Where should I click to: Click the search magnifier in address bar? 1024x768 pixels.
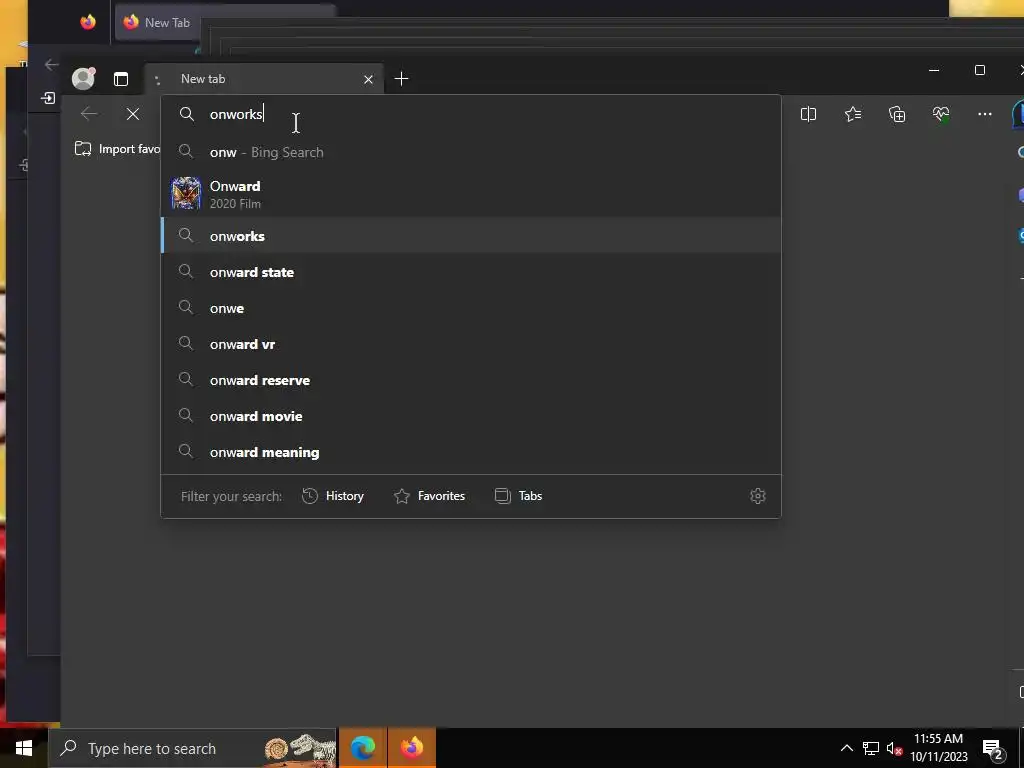click(187, 114)
